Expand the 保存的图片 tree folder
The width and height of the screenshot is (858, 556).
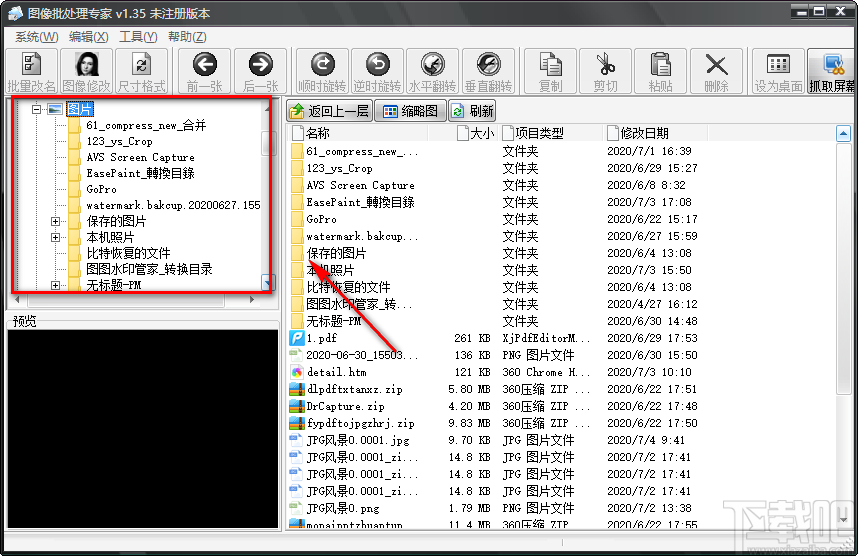point(55,222)
